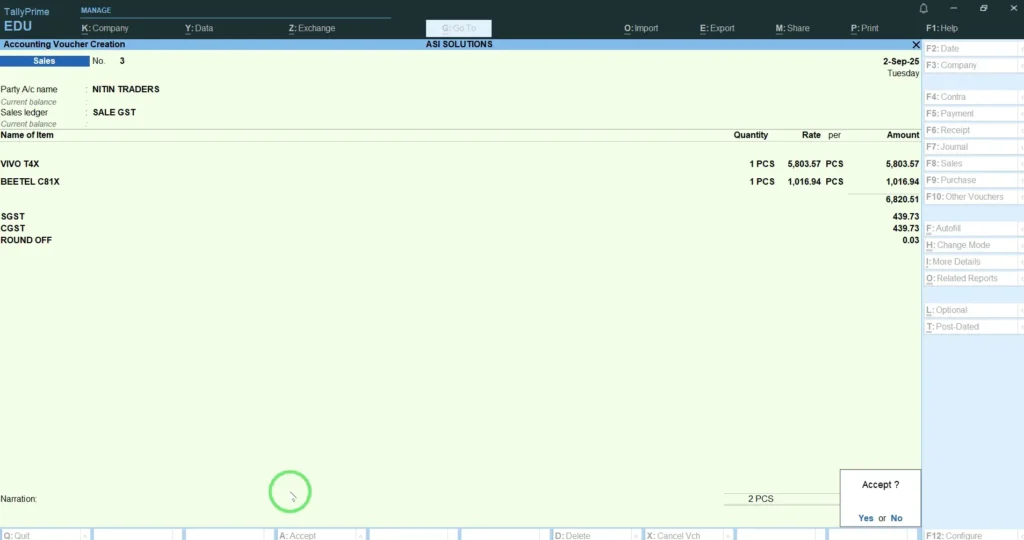1024x540 pixels.
Task: Open O: Related Reports
Action: coord(971,278)
